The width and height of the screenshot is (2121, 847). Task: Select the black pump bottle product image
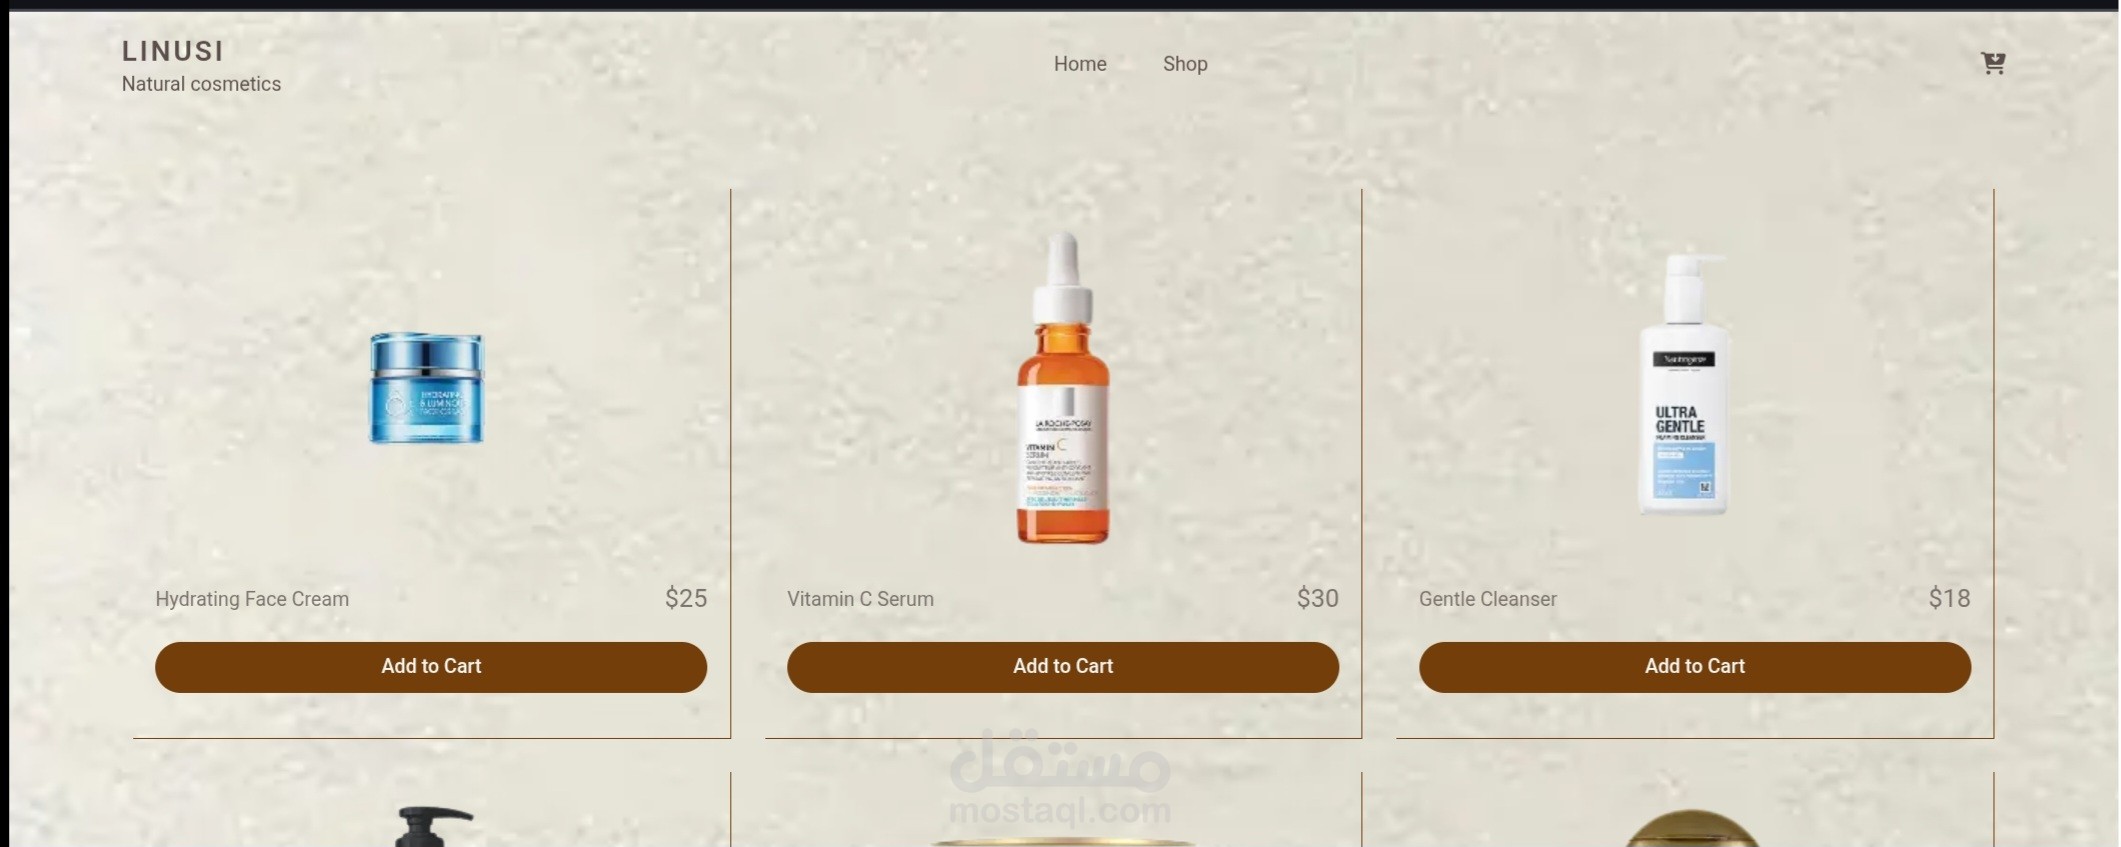[x=433, y=827]
